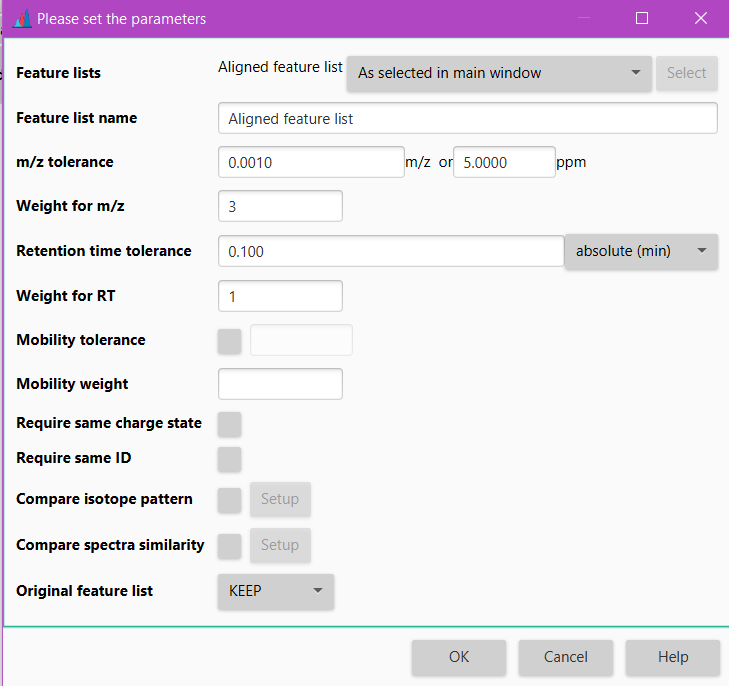This screenshot has height=686, width=729.
Task: Click the ppm unit label
Action: (571, 163)
